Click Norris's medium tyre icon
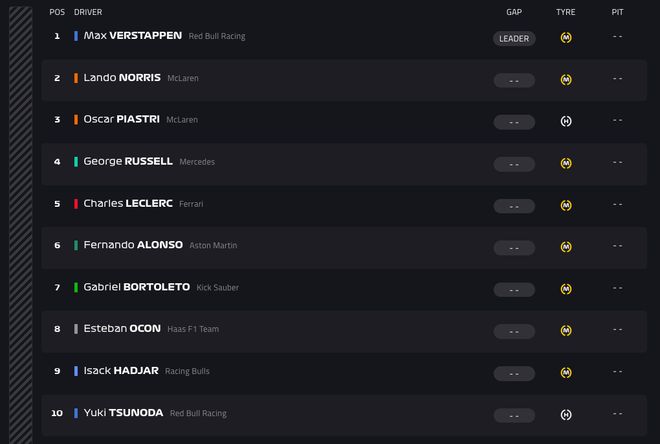Image resolution: width=660 pixels, height=444 pixels. point(566,80)
